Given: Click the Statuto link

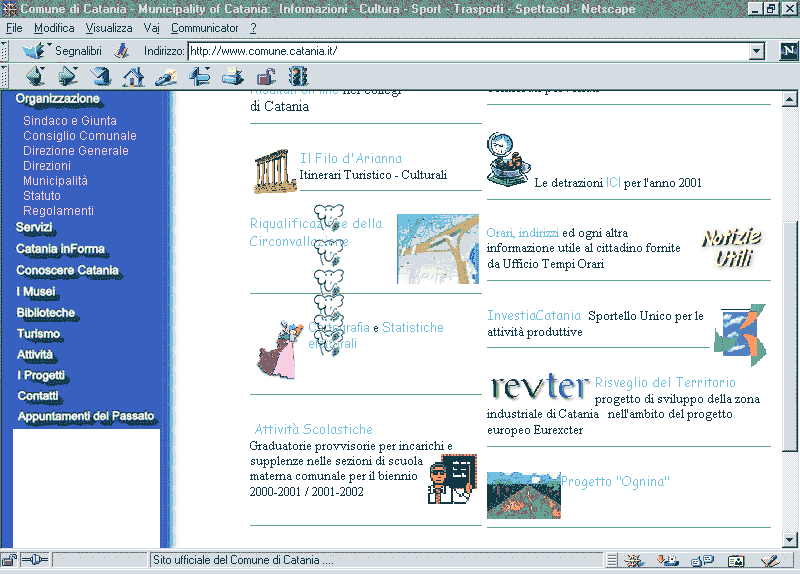Looking at the screenshot, I should click(x=42, y=196).
